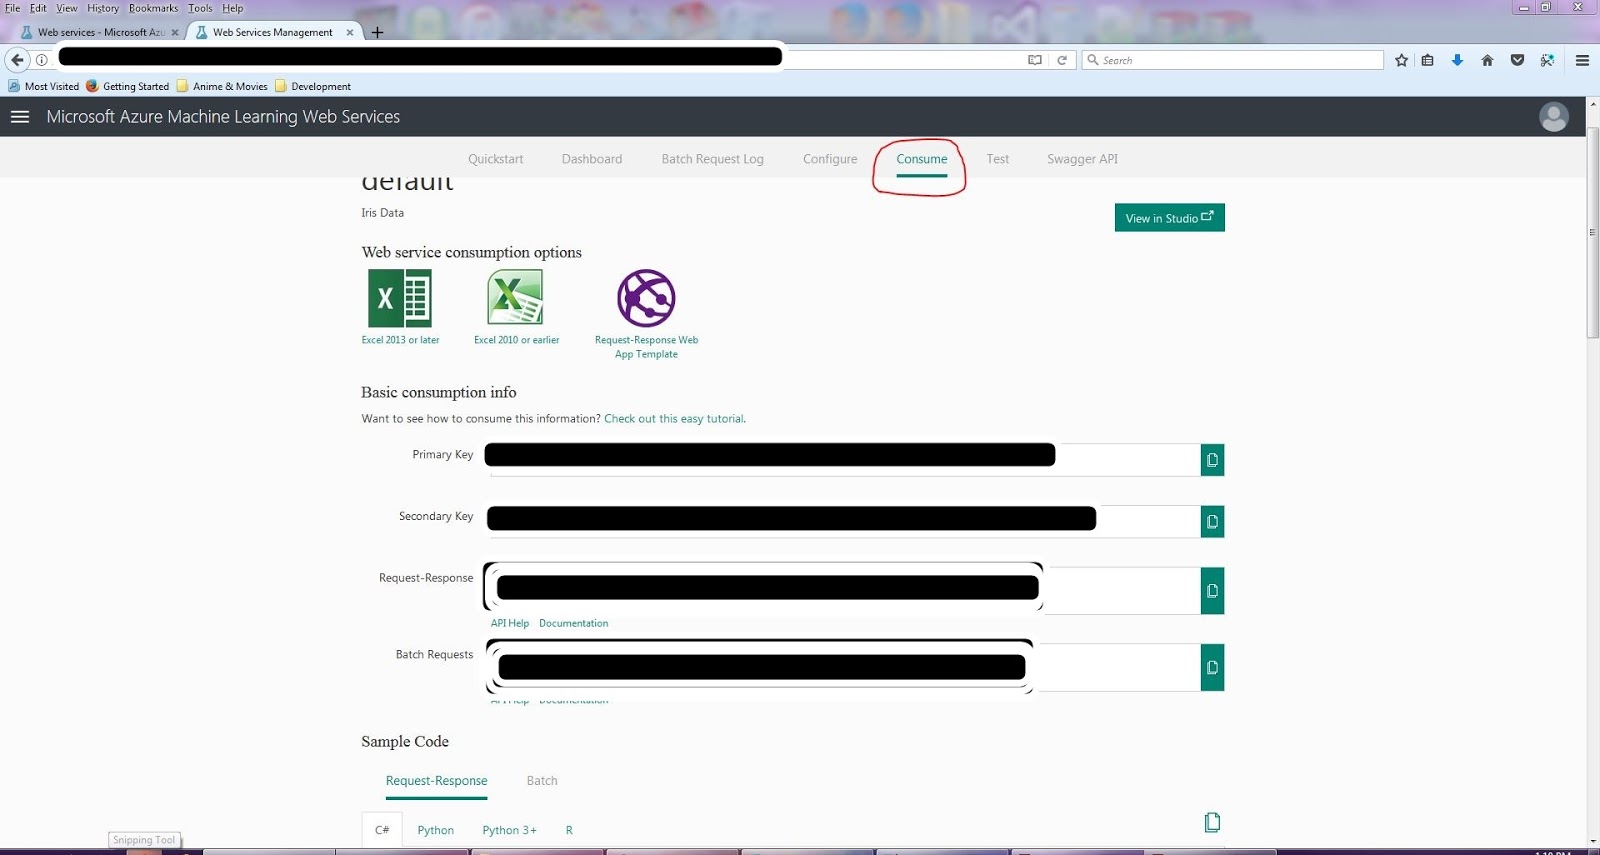The image size is (1600, 855).
Task: Click the vertical page scrollbar thumb
Action: (1592, 232)
